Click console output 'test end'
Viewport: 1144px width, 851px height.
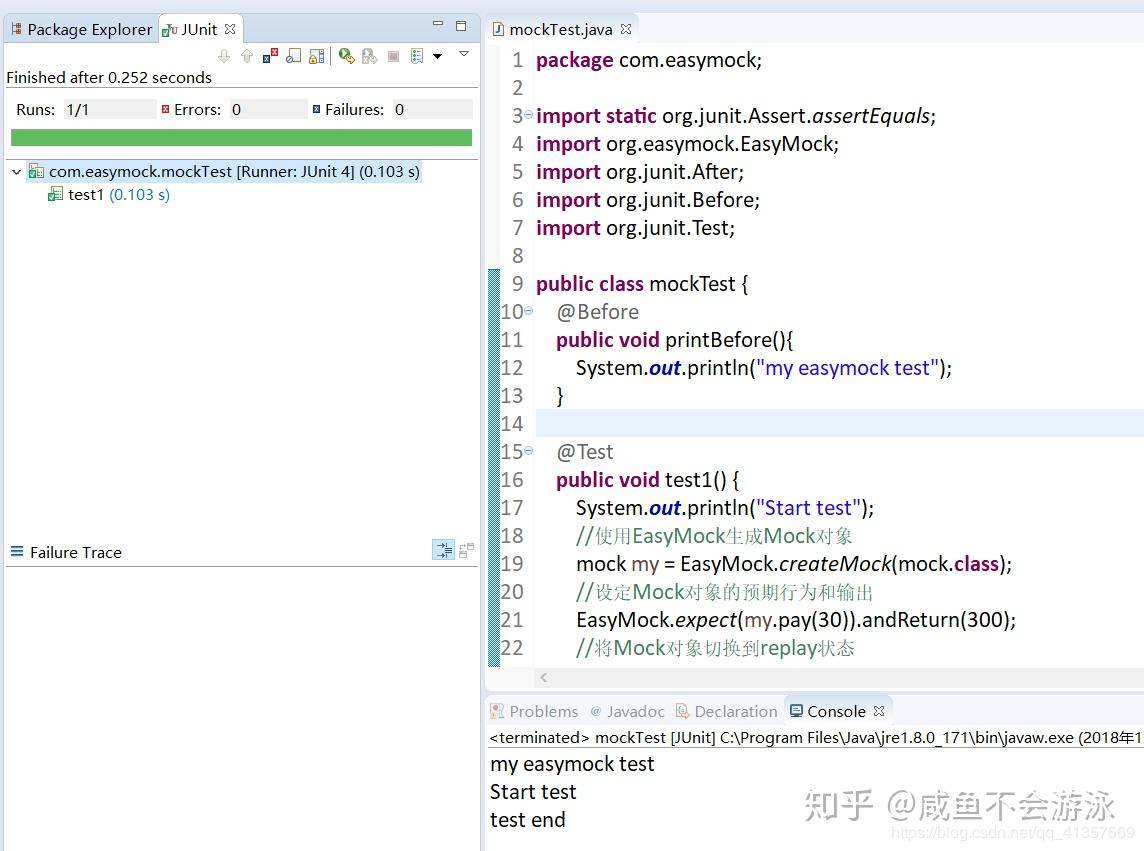click(527, 820)
